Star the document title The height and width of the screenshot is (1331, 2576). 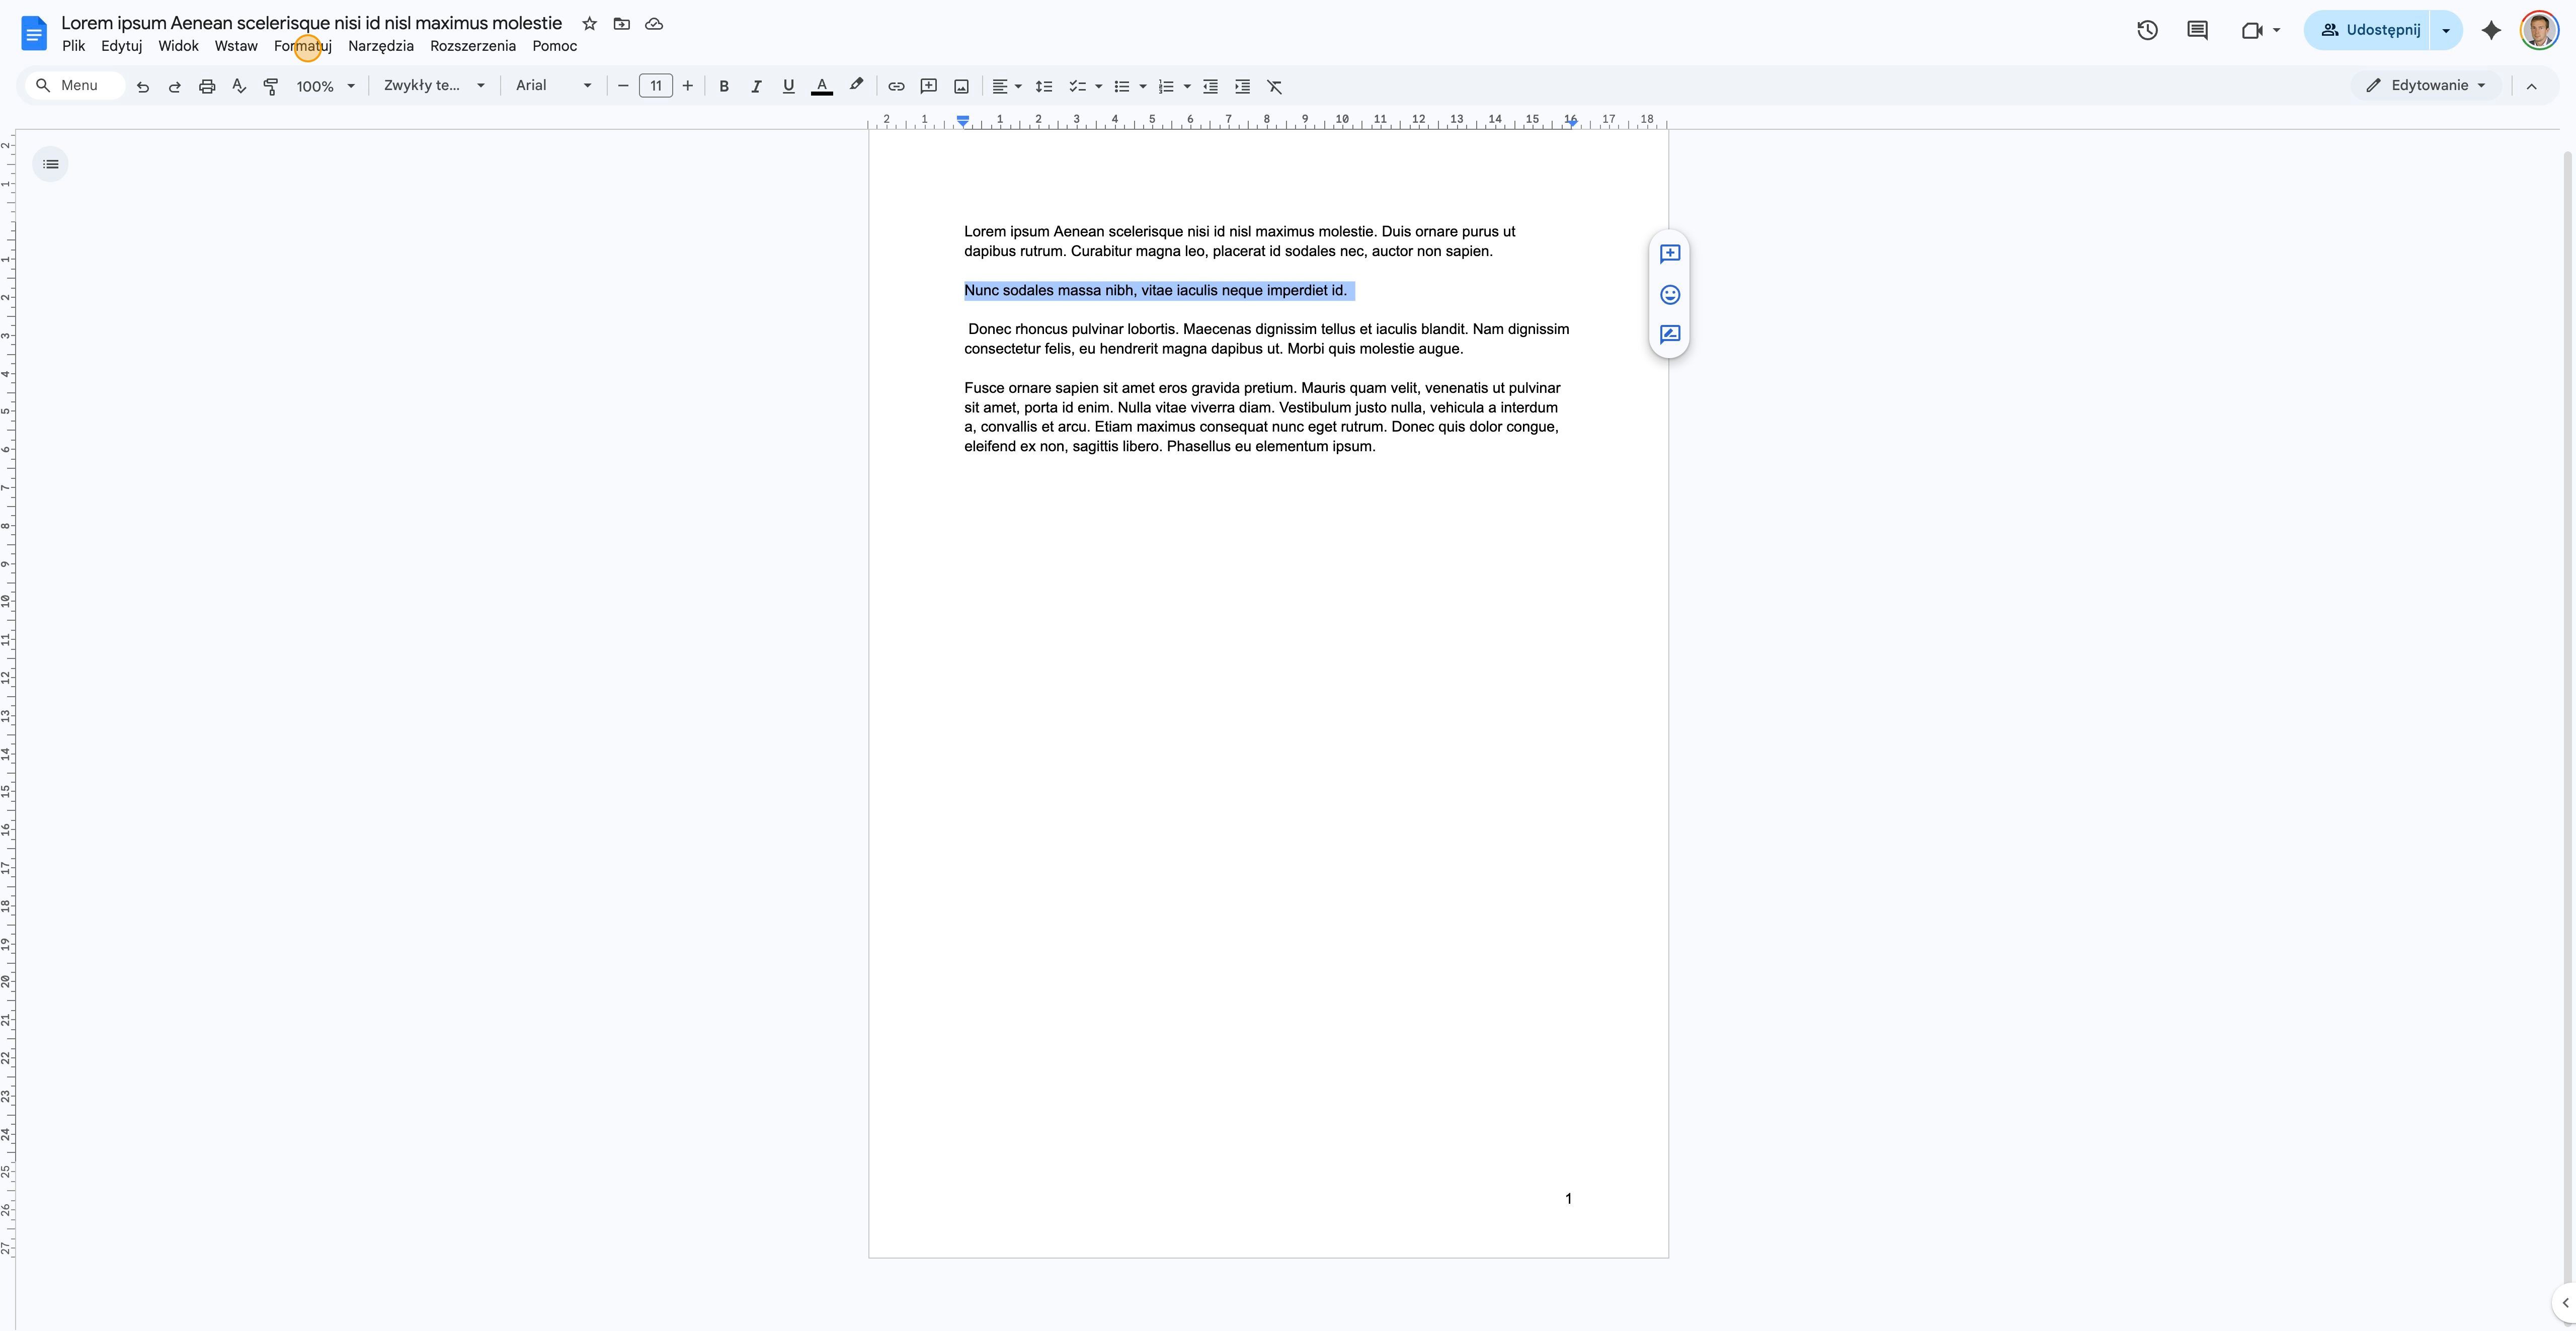coord(590,23)
